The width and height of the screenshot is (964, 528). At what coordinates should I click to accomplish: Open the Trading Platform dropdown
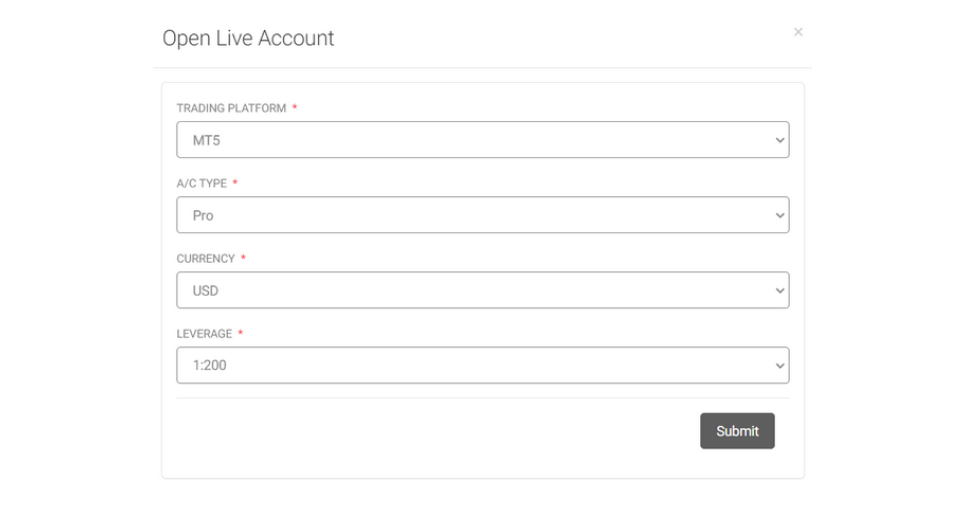click(x=482, y=140)
